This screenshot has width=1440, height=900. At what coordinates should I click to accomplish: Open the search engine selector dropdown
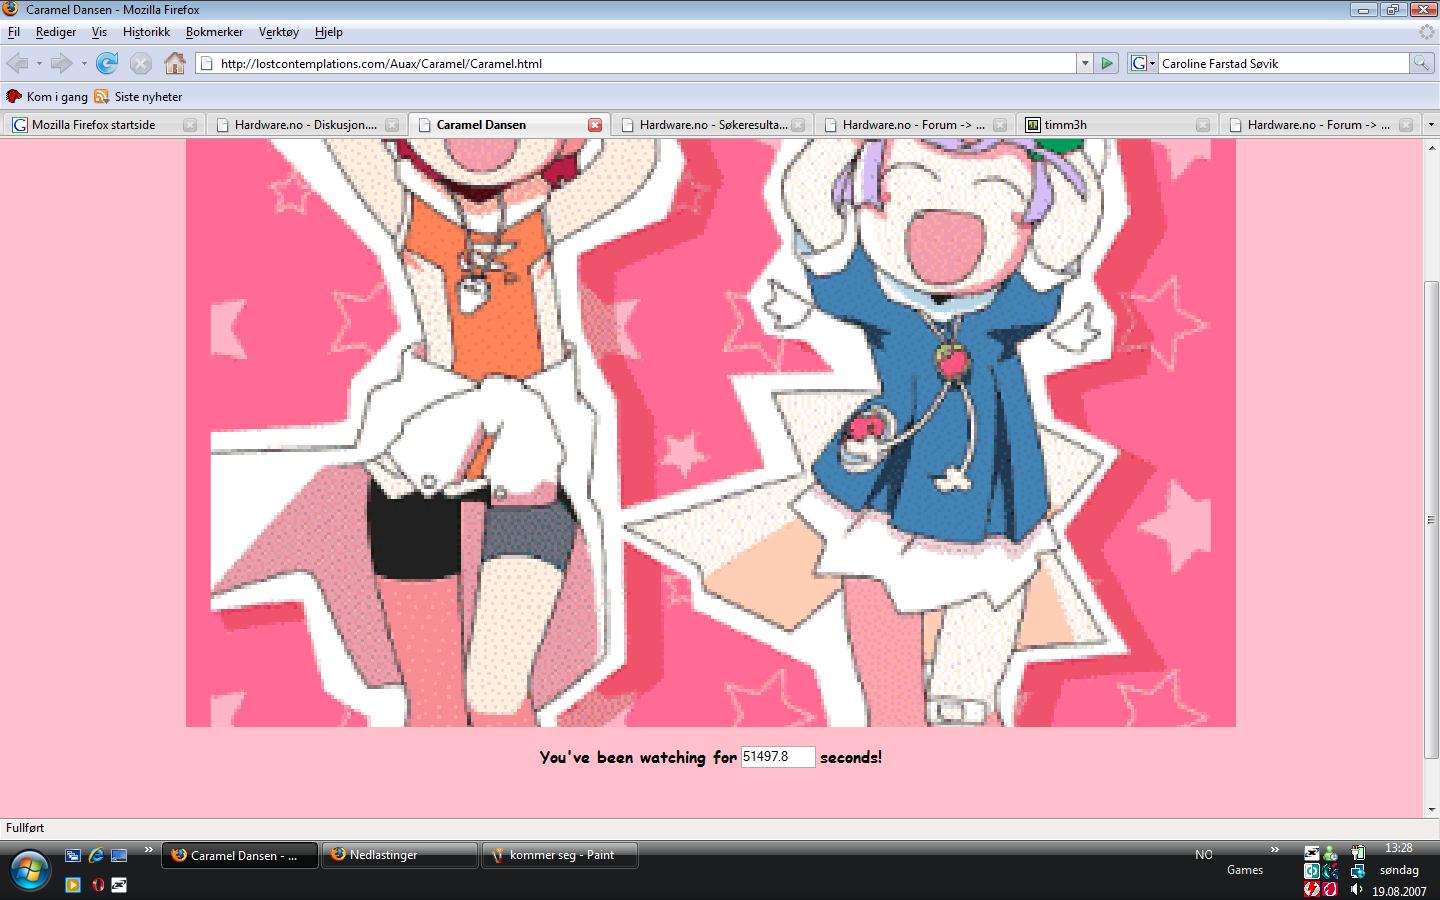[1142, 63]
